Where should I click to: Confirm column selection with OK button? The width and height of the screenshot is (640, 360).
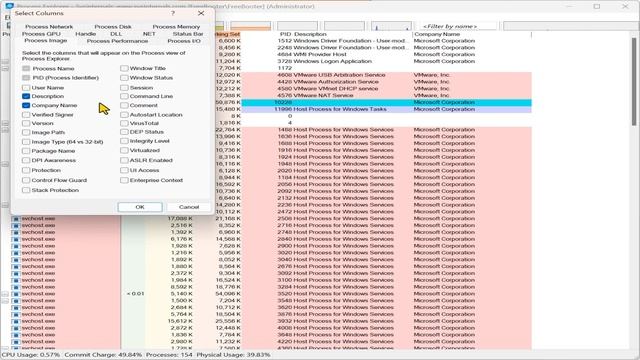(140, 207)
